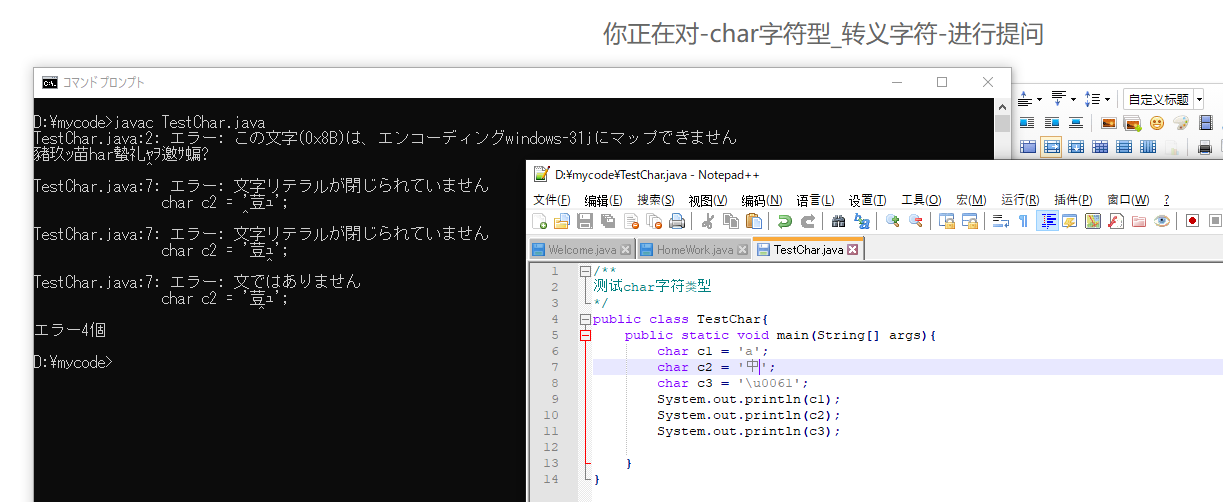1223x502 pixels.
Task: Open 文件(F) menu in Notepad++
Action: [x=552, y=200]
